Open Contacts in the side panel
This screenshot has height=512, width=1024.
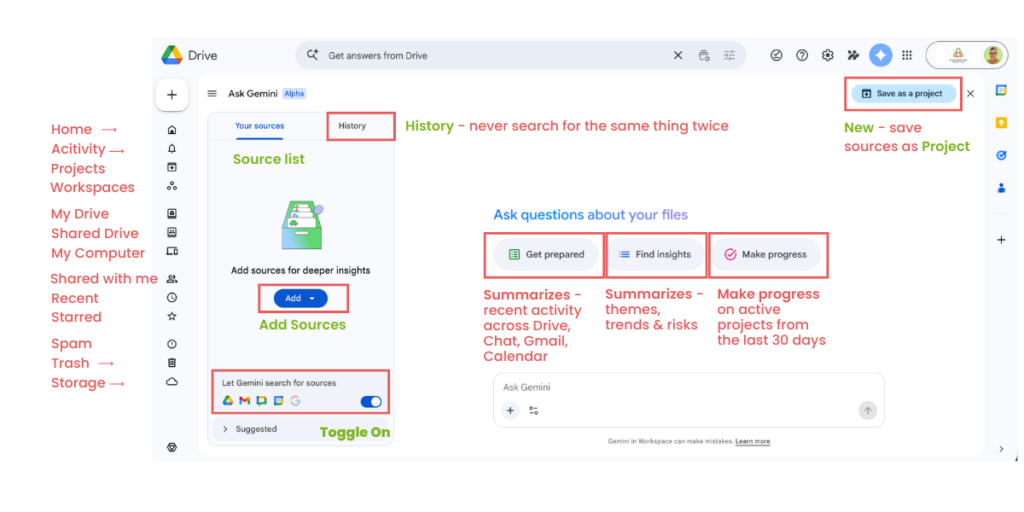tap(1001, 187)
